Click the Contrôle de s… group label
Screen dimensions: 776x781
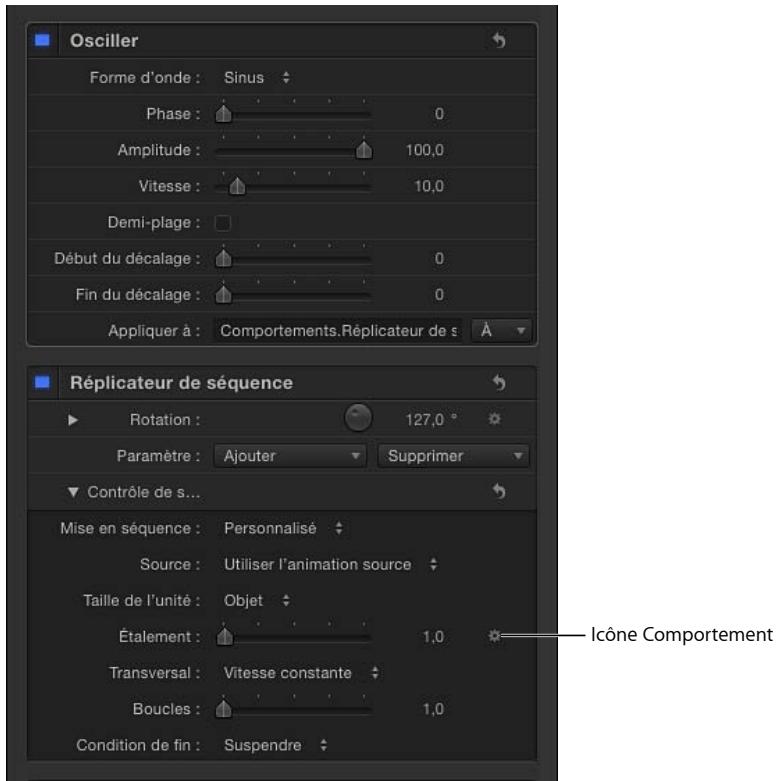pos(144,492)
